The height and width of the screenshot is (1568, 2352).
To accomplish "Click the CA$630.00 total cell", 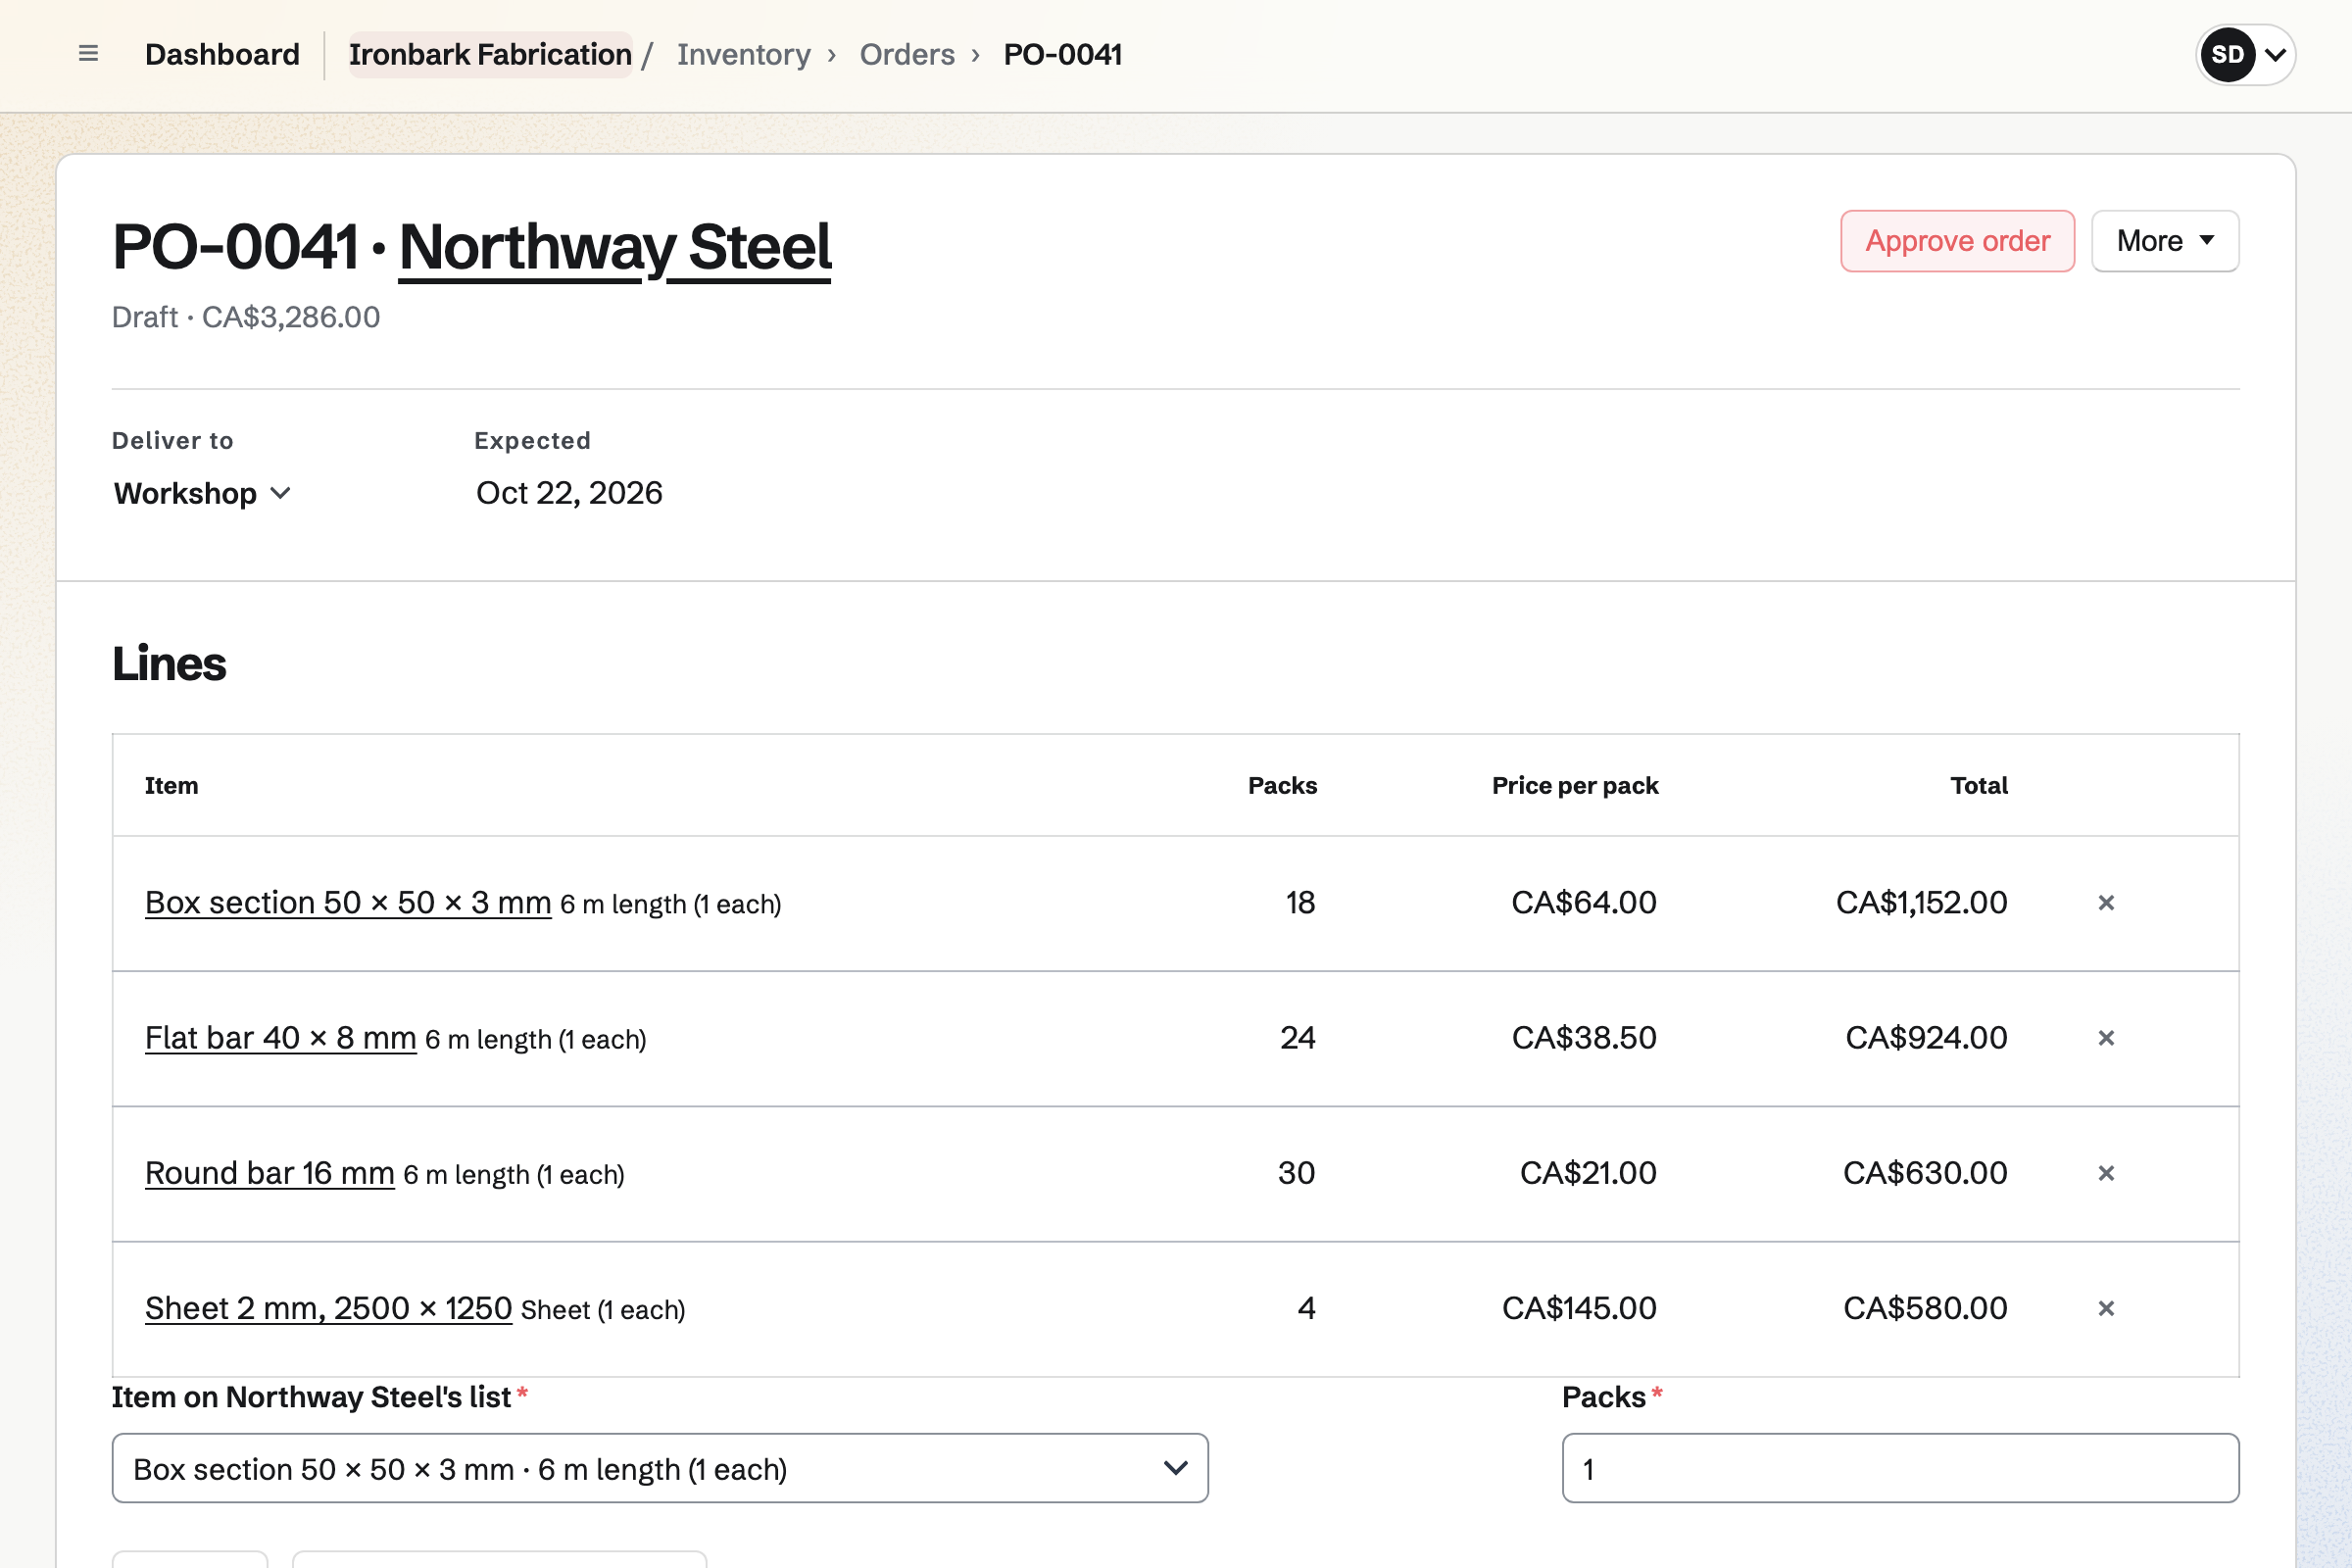I will [x=1925, y=1173].
